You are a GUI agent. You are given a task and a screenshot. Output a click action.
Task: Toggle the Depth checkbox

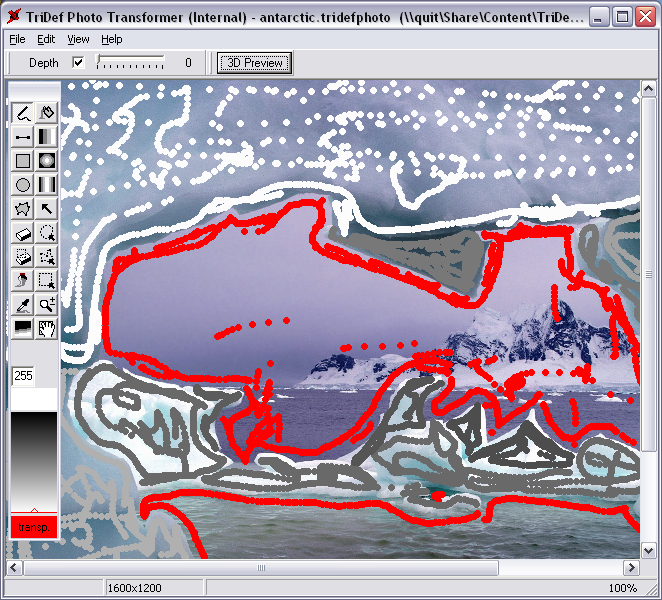pyautogui.click(x=78, y=62)
